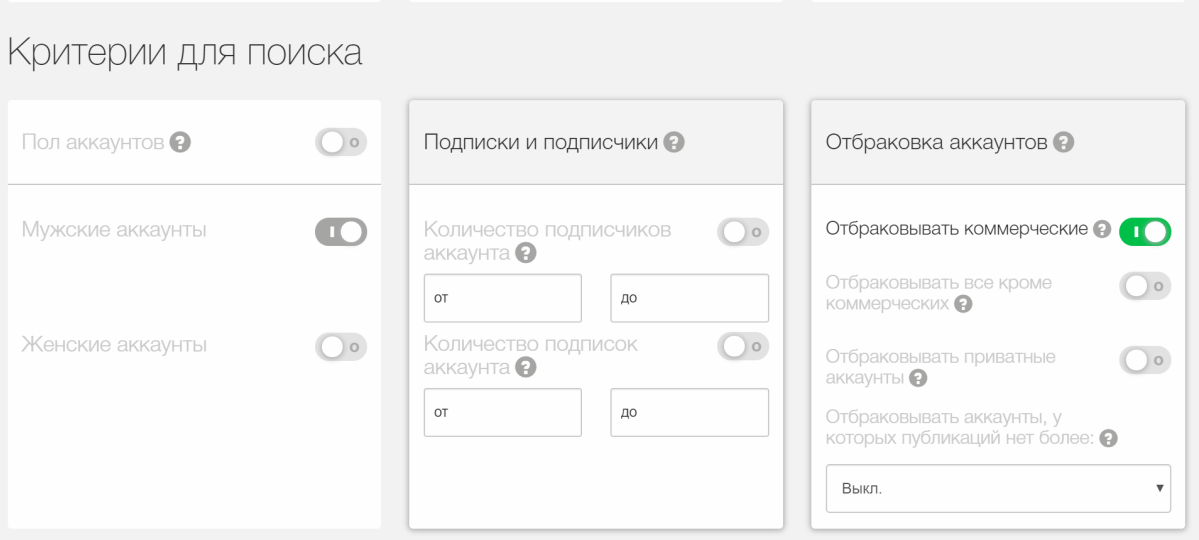Click help icon for Отбраковывать коммерческие
This screenshot has width=1199, height=540.
[x=1102, y=230]
